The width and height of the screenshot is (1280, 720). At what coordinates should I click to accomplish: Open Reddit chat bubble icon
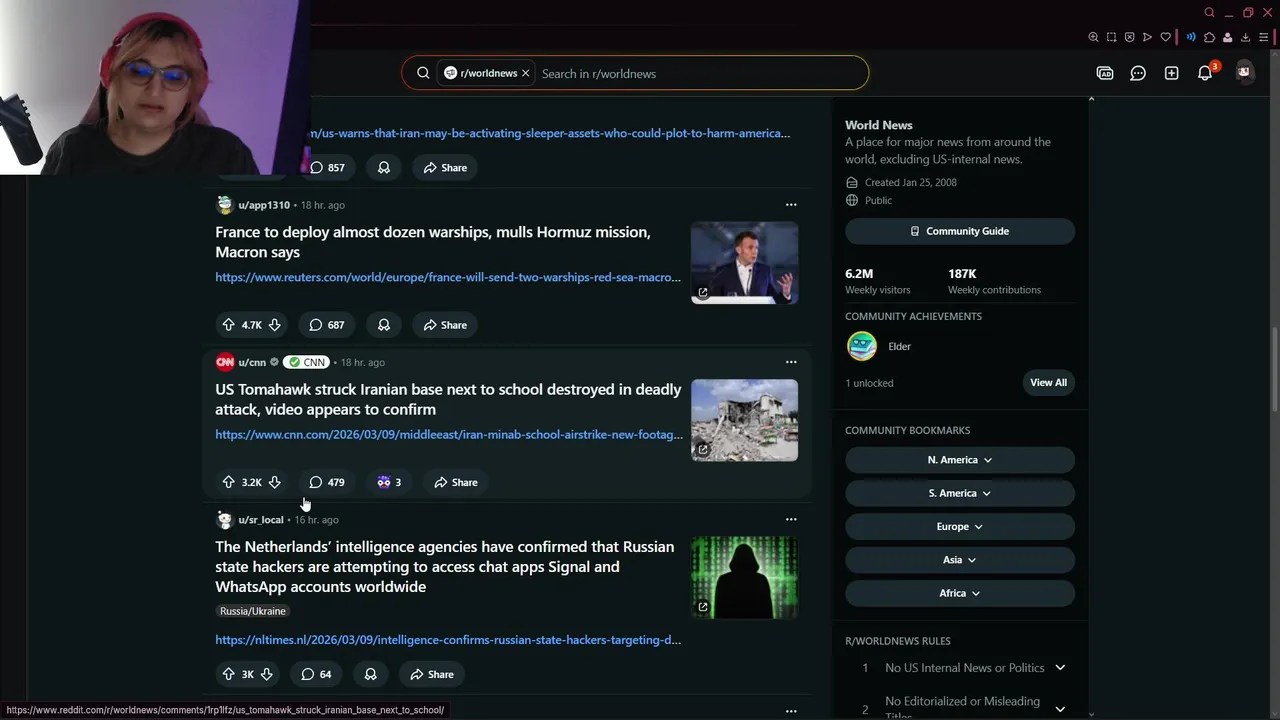(1138, 73)
